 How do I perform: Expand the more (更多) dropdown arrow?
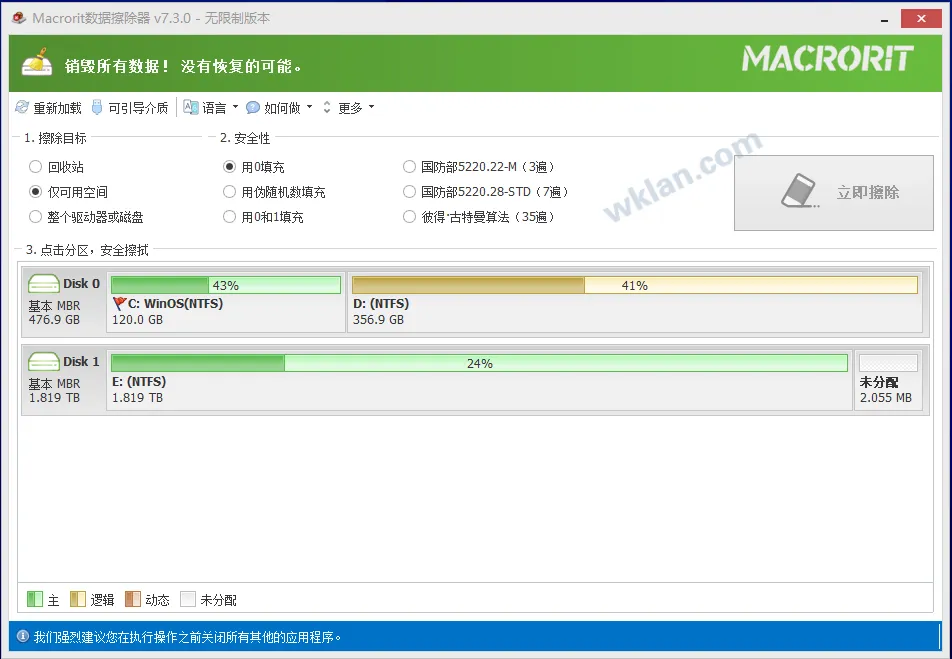point(372,107)
